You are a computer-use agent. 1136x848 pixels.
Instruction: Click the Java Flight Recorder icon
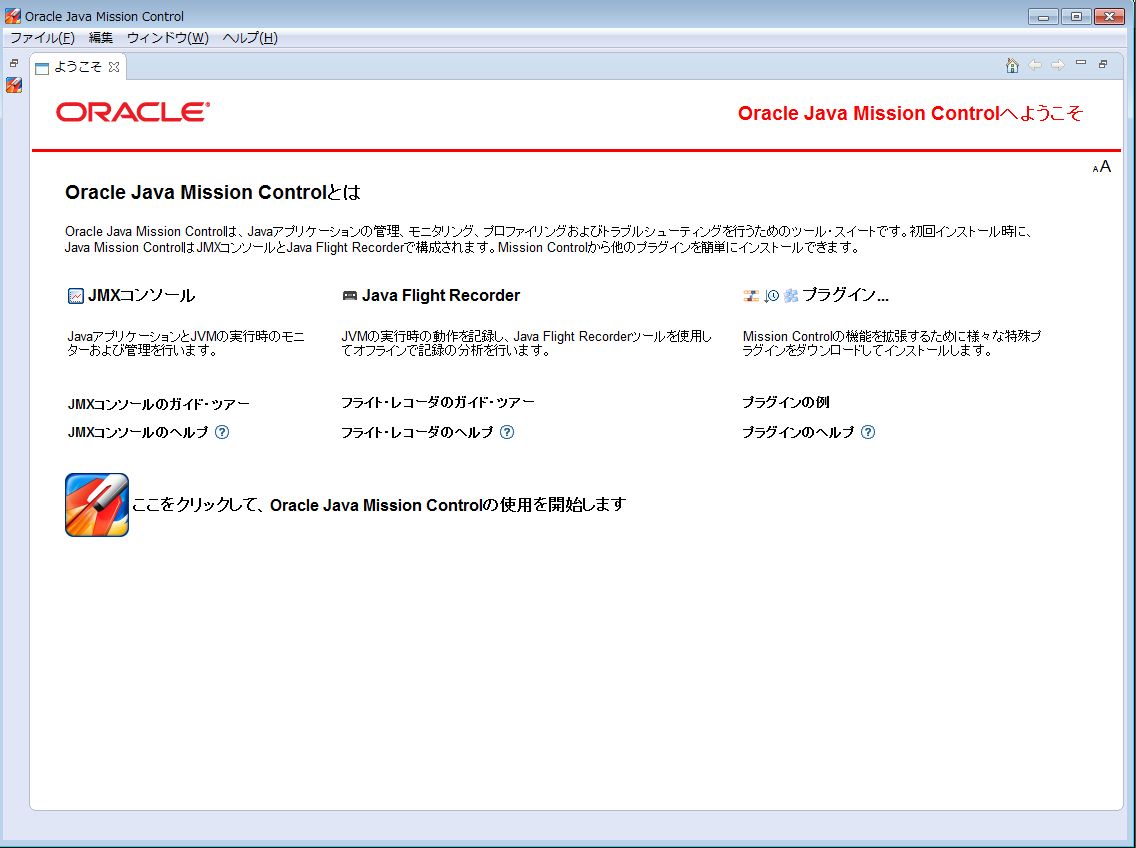(x=352, y=295)
